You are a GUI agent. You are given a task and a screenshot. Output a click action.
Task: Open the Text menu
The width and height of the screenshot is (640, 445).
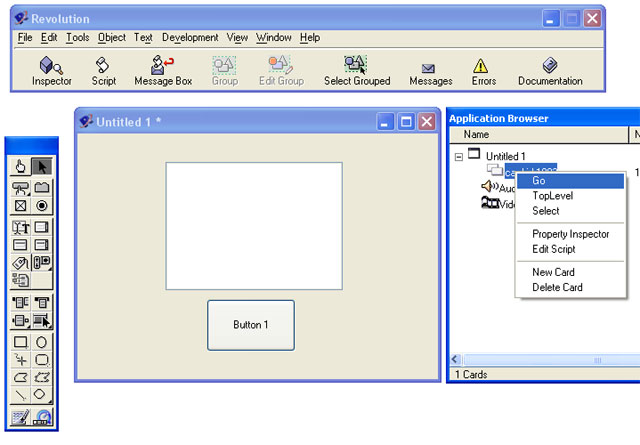pyautogui.click(x=143, y=38)
